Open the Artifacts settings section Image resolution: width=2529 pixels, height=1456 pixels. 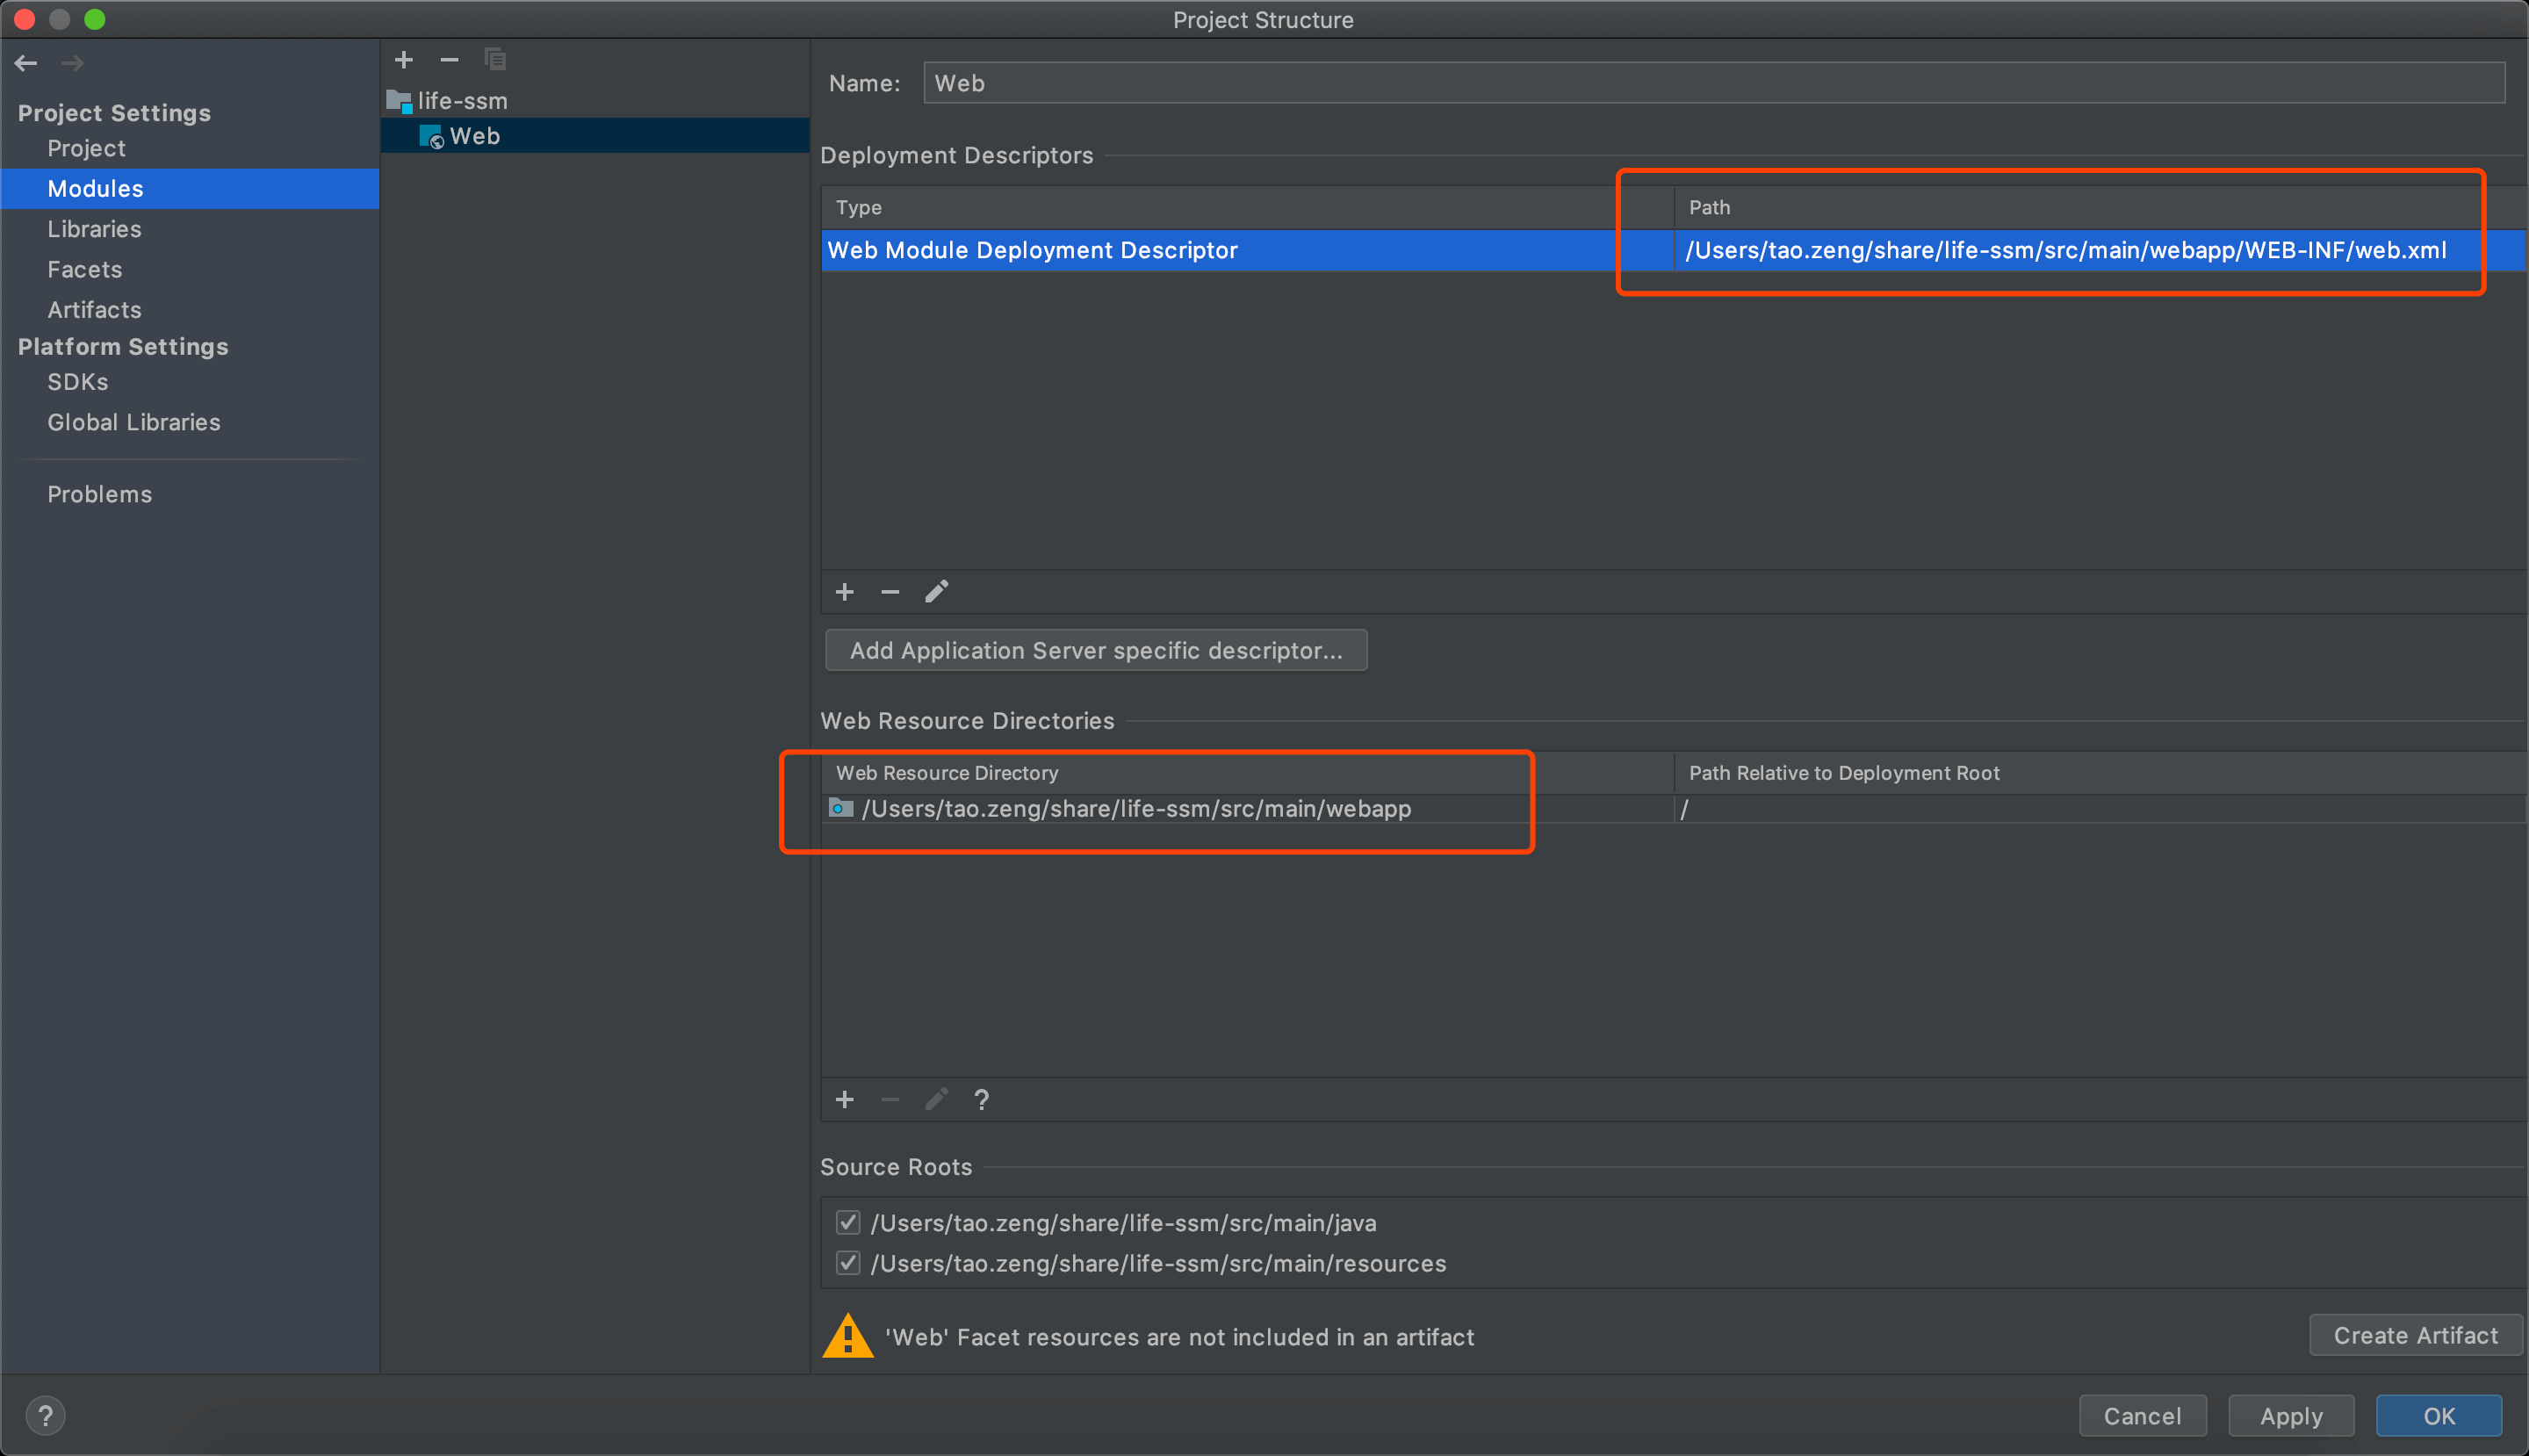pos(94,310)
